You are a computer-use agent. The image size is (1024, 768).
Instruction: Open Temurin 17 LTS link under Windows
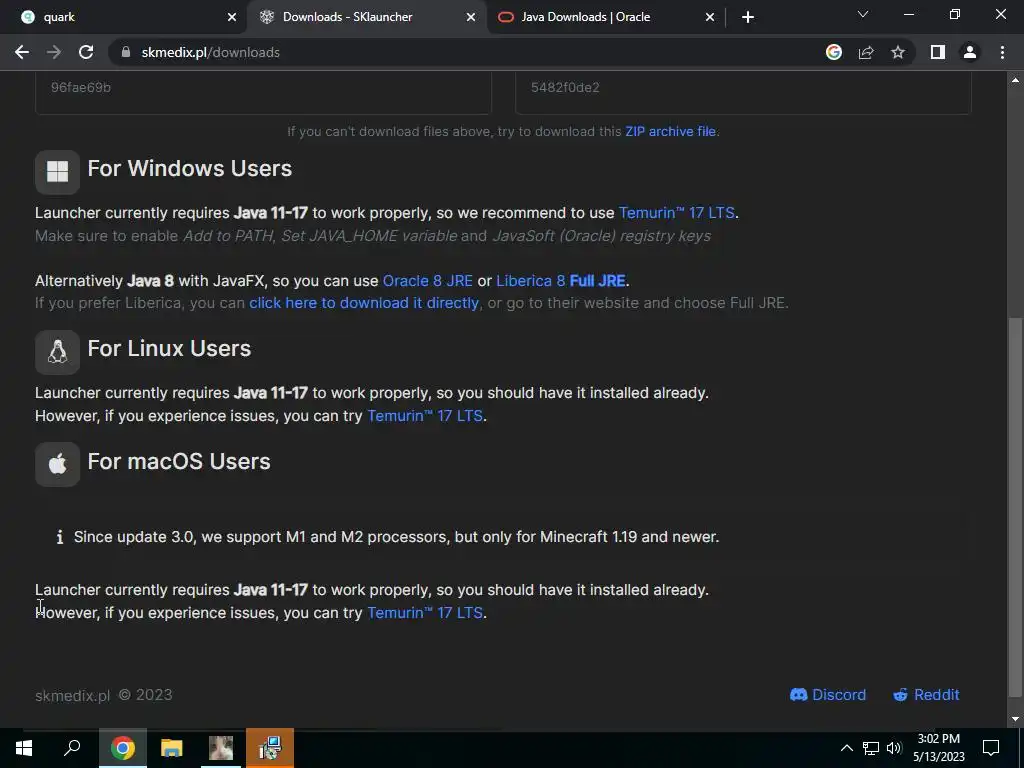(x=677, y=213)
